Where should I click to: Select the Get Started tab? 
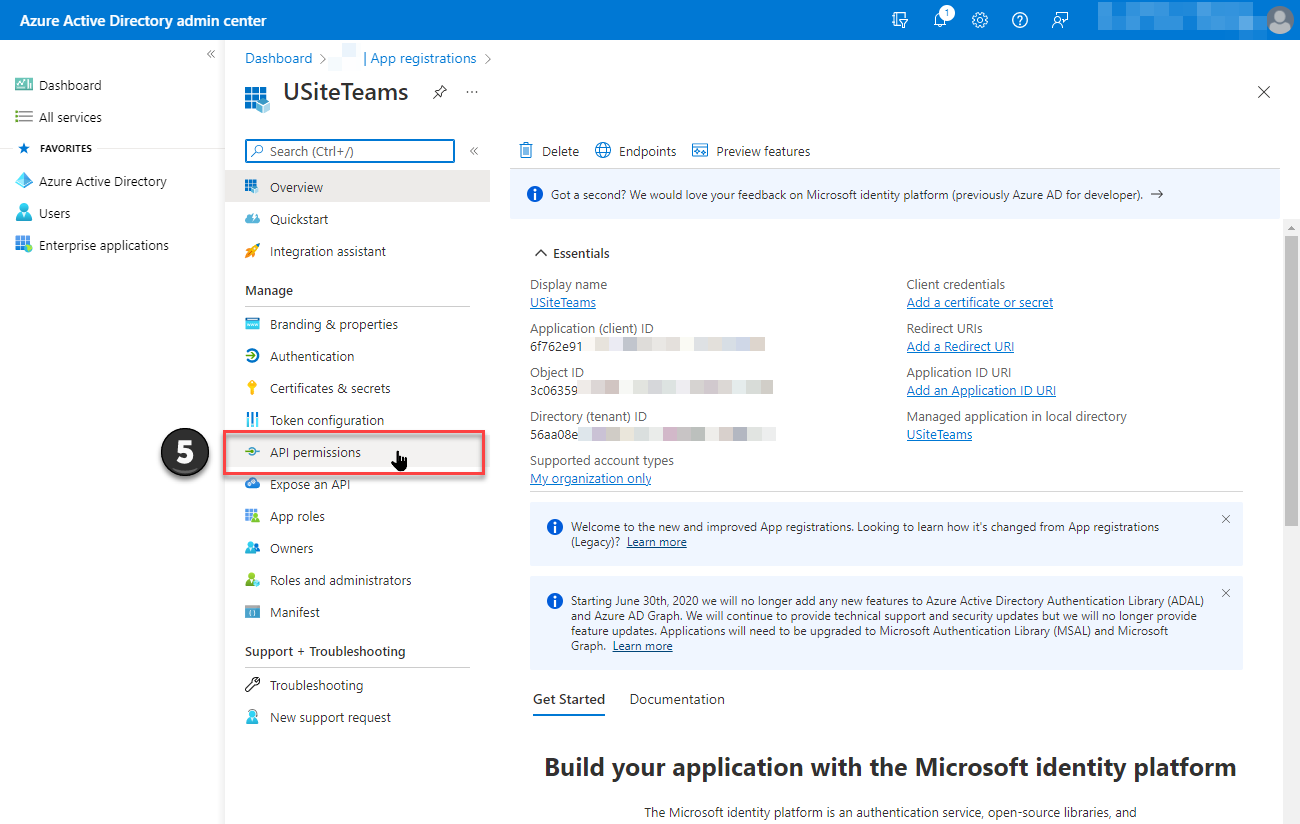569,699
